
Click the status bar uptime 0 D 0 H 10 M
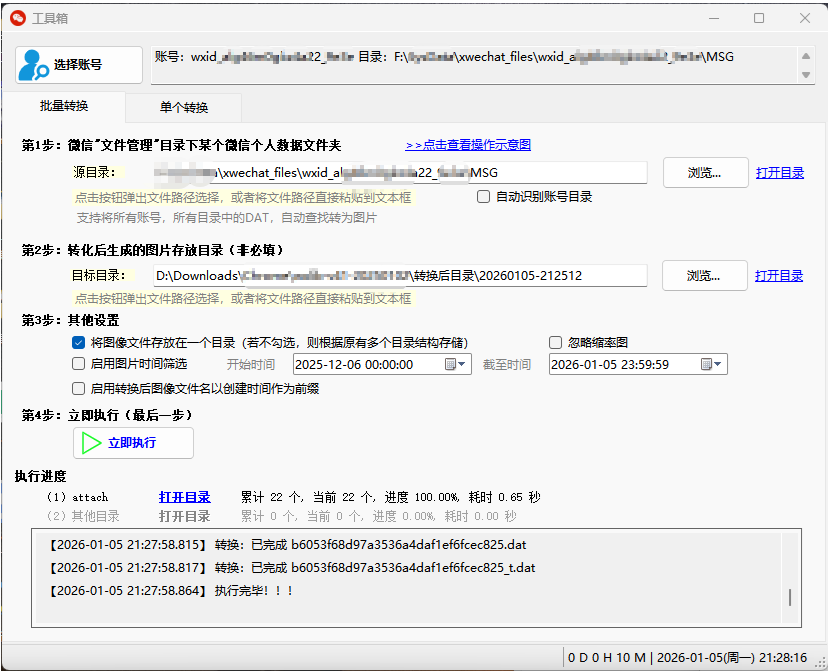607,658
